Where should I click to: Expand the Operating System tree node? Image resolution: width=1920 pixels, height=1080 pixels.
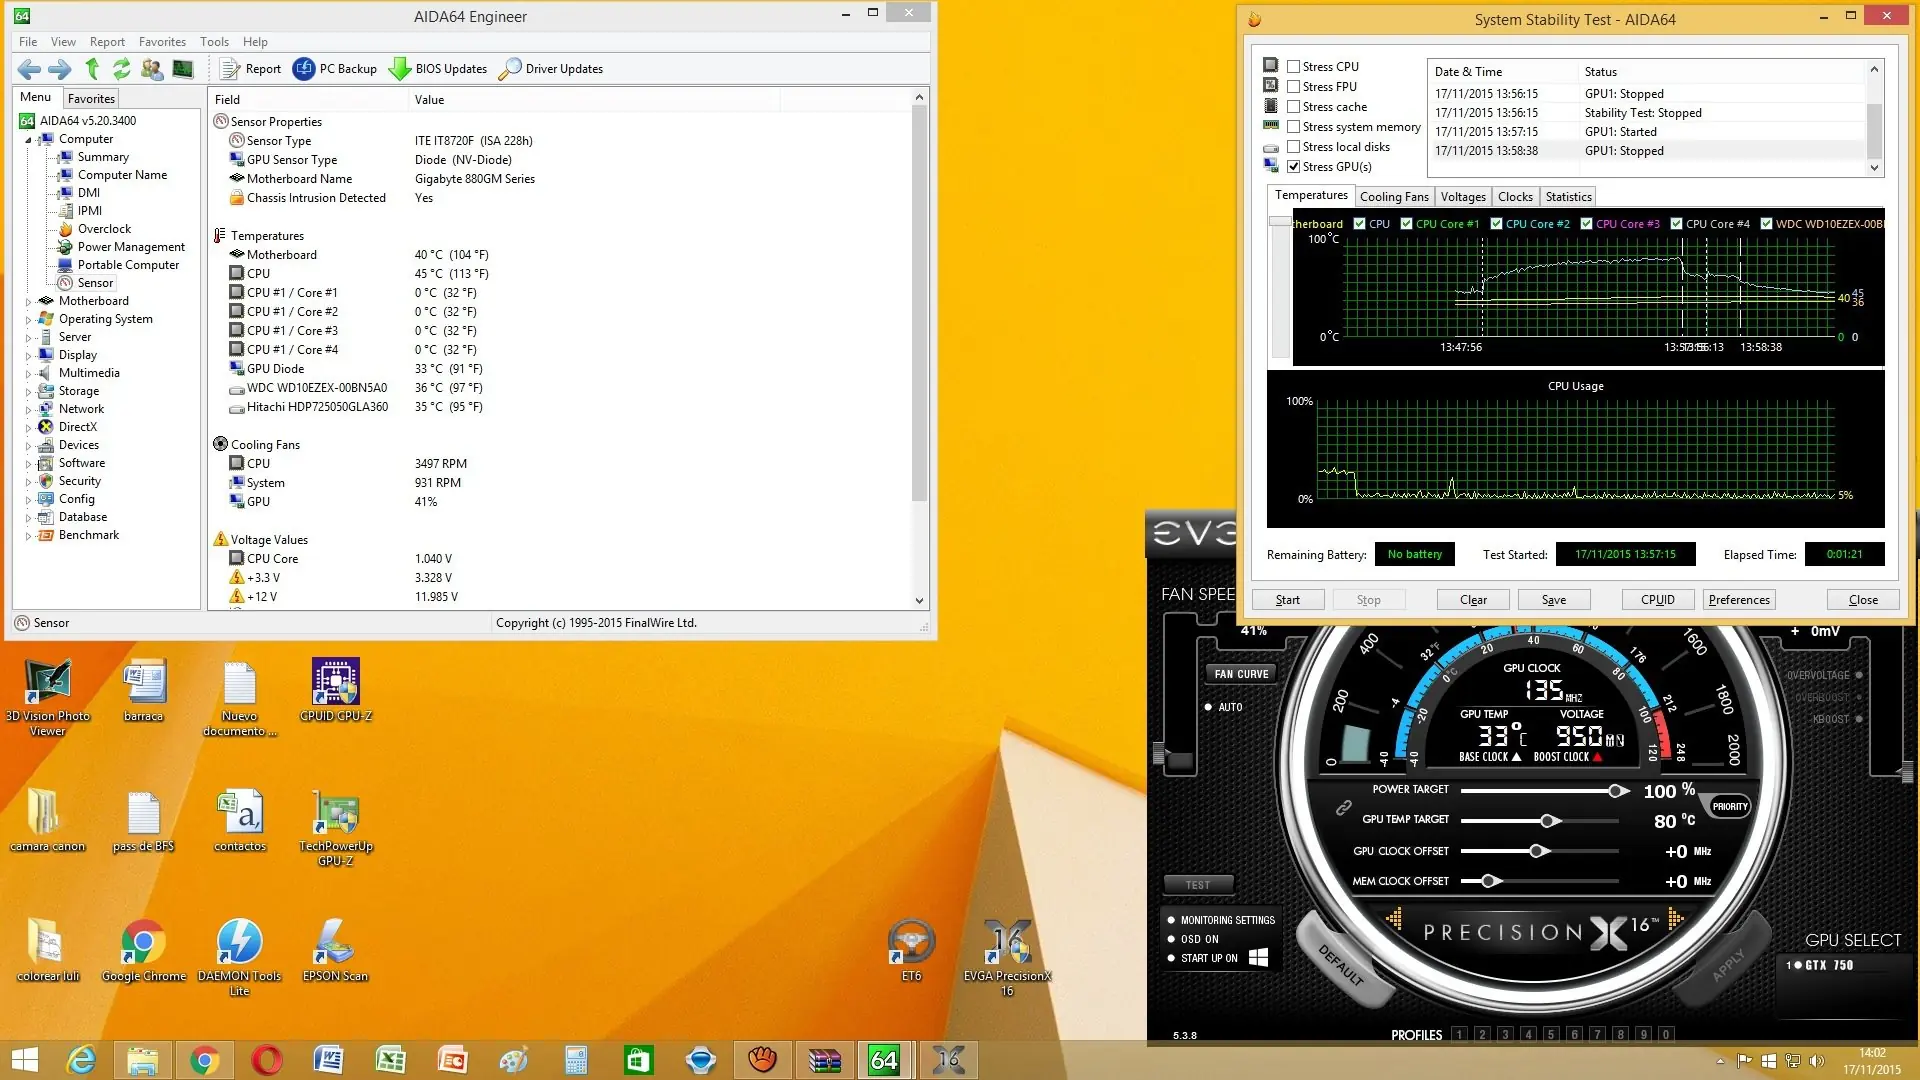(x=28, y=319)
